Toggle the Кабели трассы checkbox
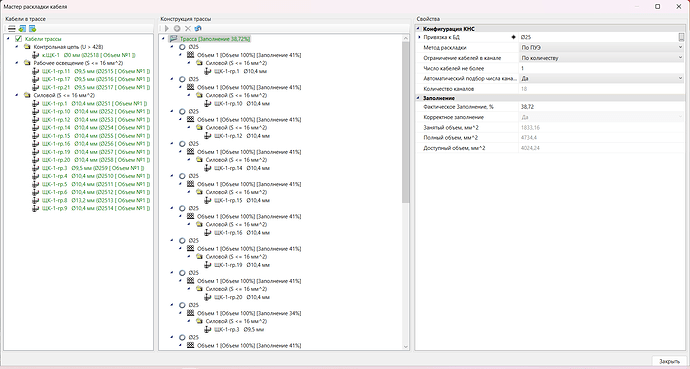Viewport: 690px width, 369px height. click(x=18, y=39)
